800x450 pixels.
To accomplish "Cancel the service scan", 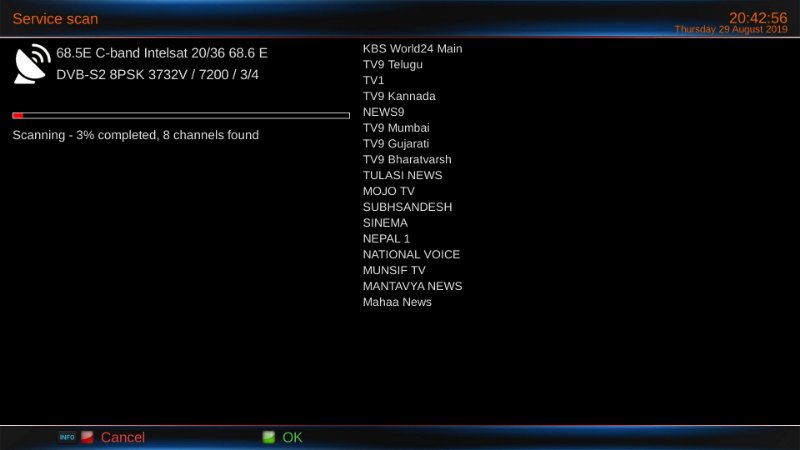I will 122,437.
